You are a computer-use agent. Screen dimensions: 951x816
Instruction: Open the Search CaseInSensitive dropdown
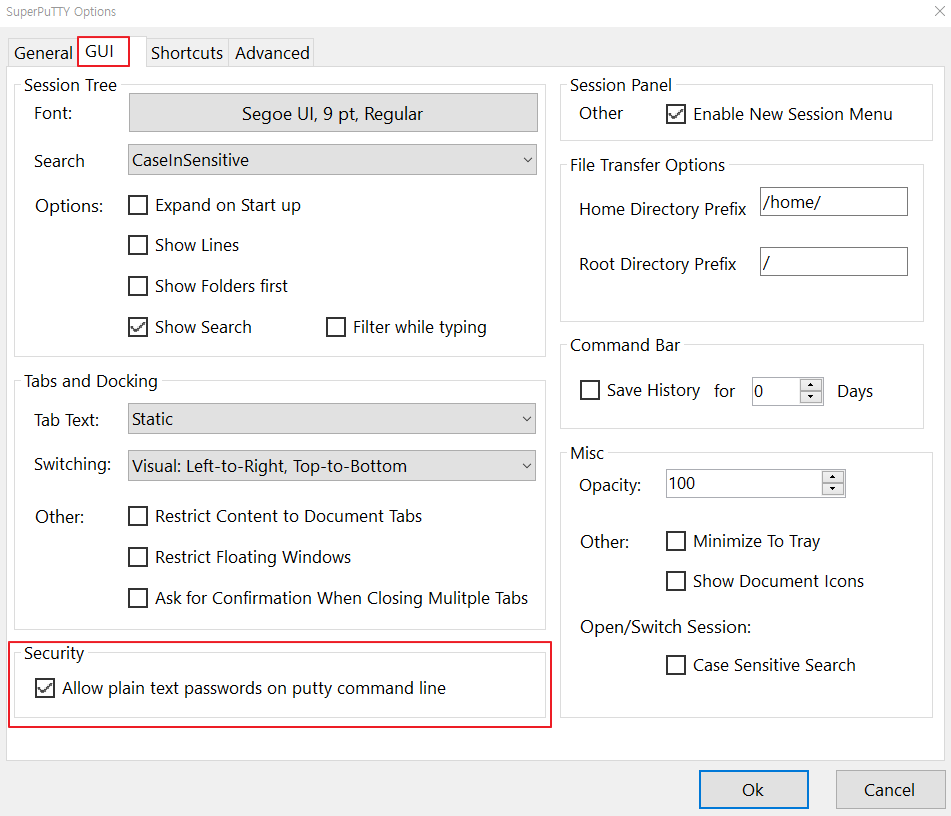pos(332,160)
